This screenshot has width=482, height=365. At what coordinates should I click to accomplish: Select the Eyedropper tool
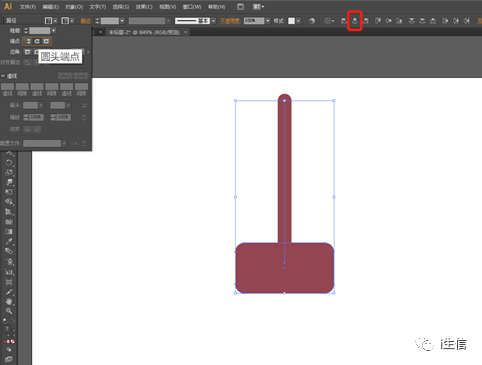(x=9, y=241)
